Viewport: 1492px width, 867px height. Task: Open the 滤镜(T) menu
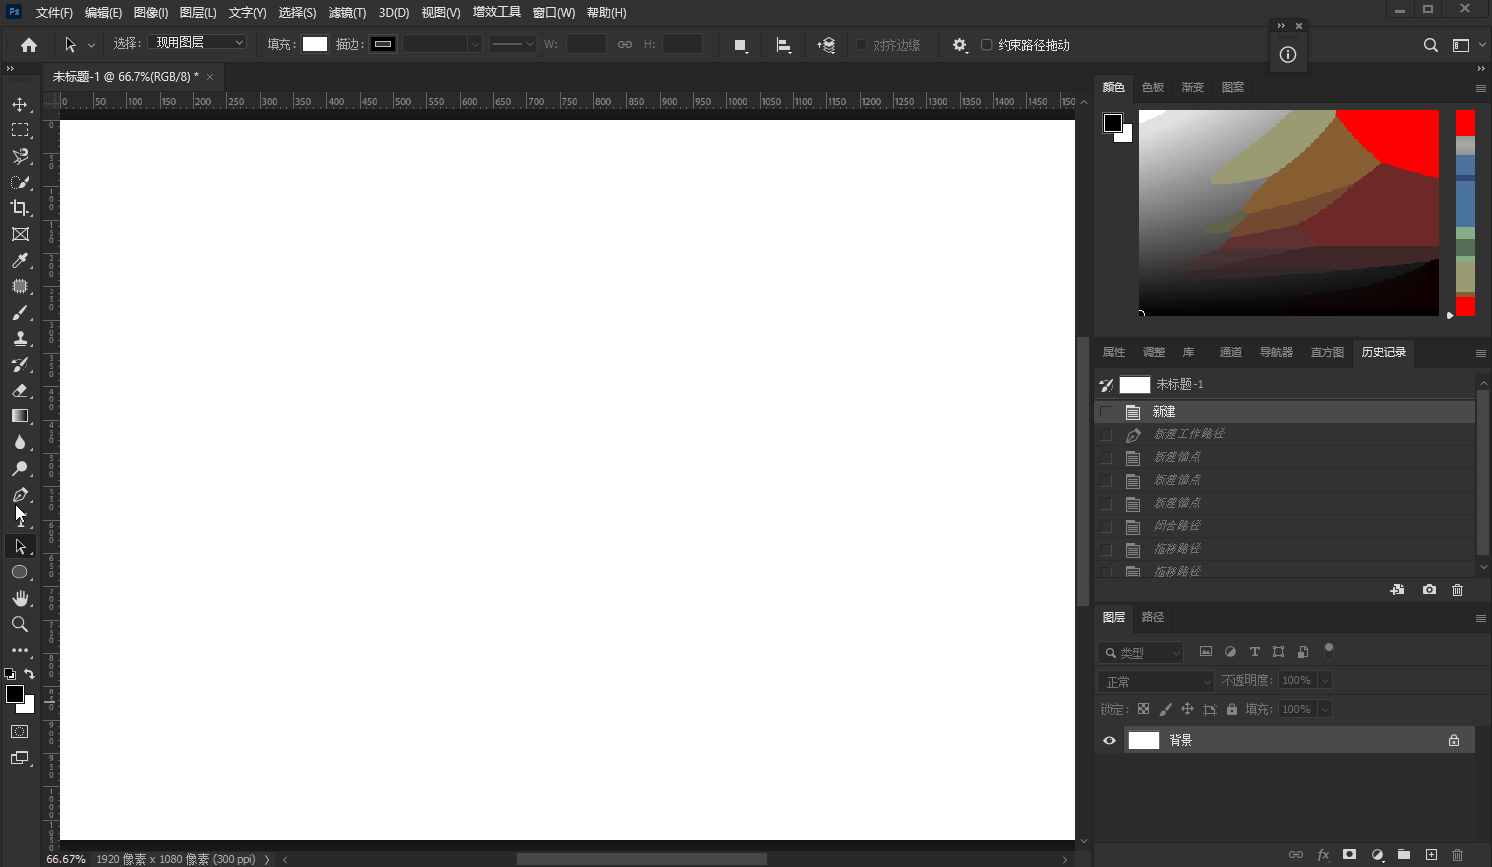coord(347,13)
